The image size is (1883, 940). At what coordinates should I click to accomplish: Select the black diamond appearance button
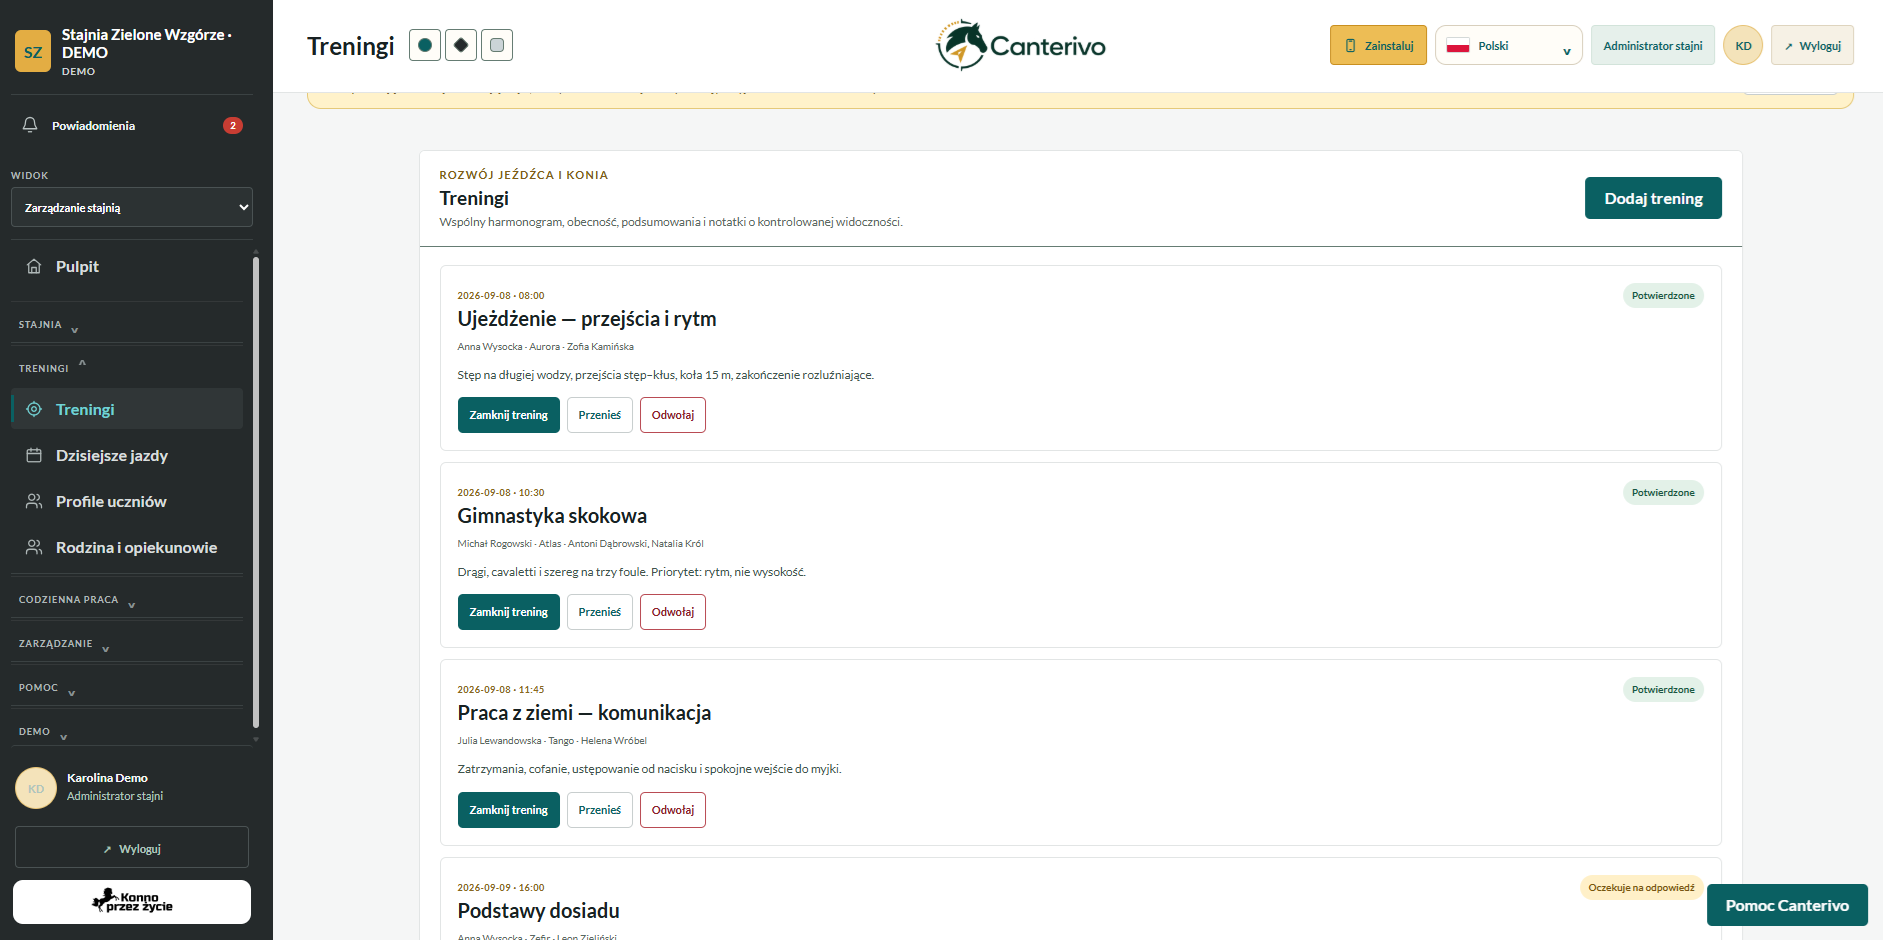(x=461, y=45)
